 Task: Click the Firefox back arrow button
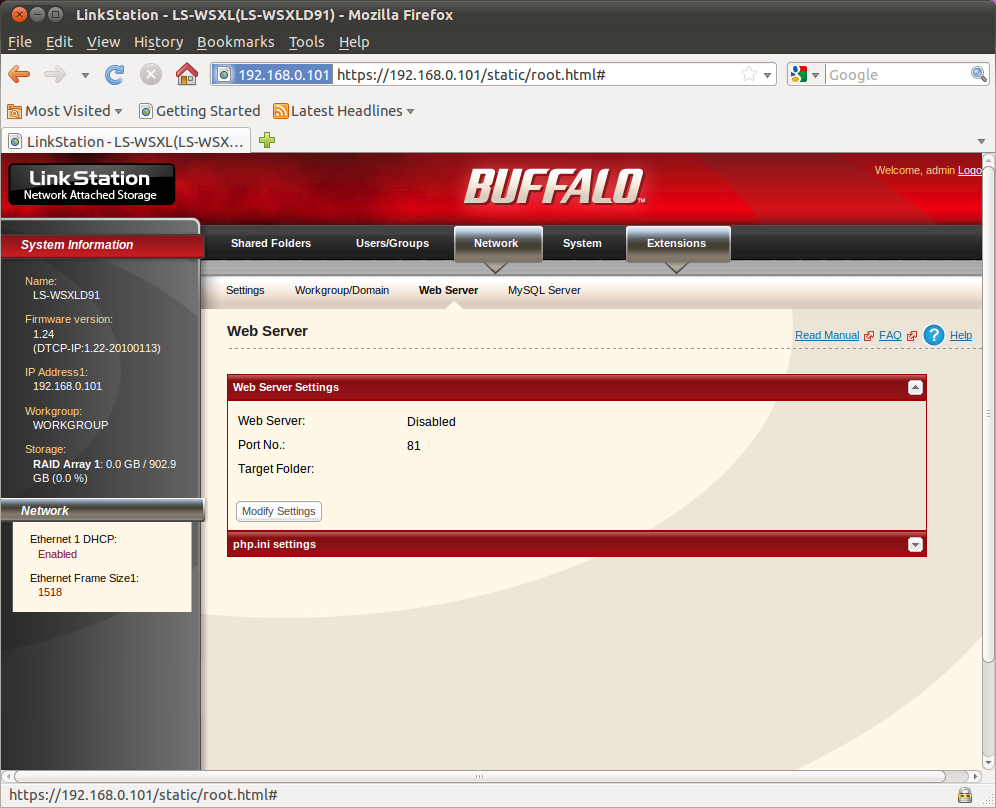(x=19, y=74)
